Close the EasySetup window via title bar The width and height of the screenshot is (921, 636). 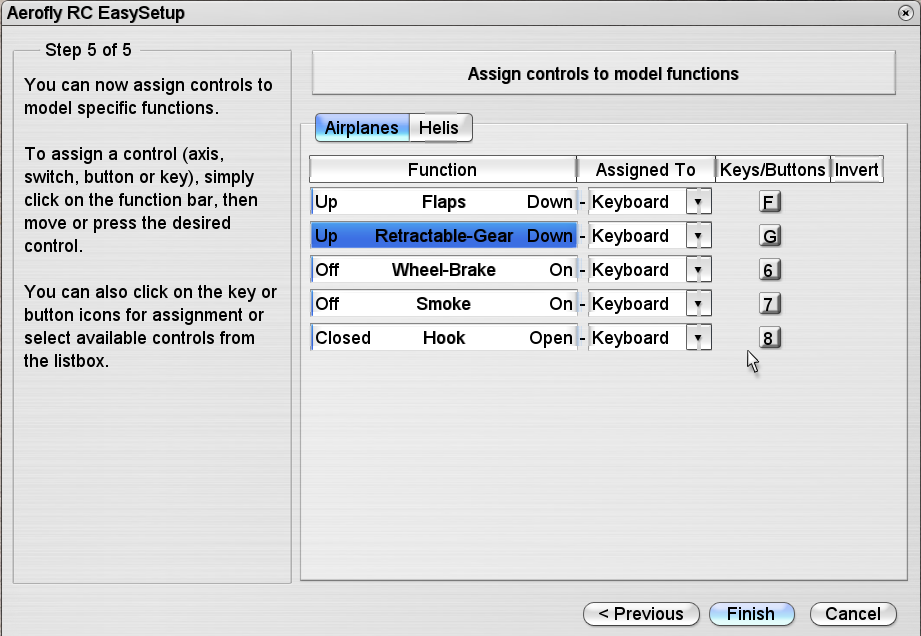point(905,13)
